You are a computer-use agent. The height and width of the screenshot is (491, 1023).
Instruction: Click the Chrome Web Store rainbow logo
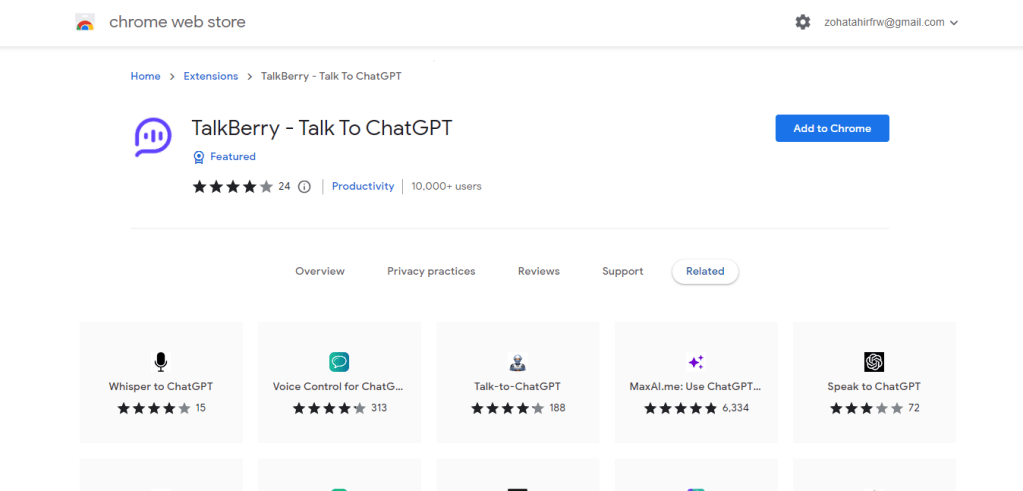click(x=85, y=22)
